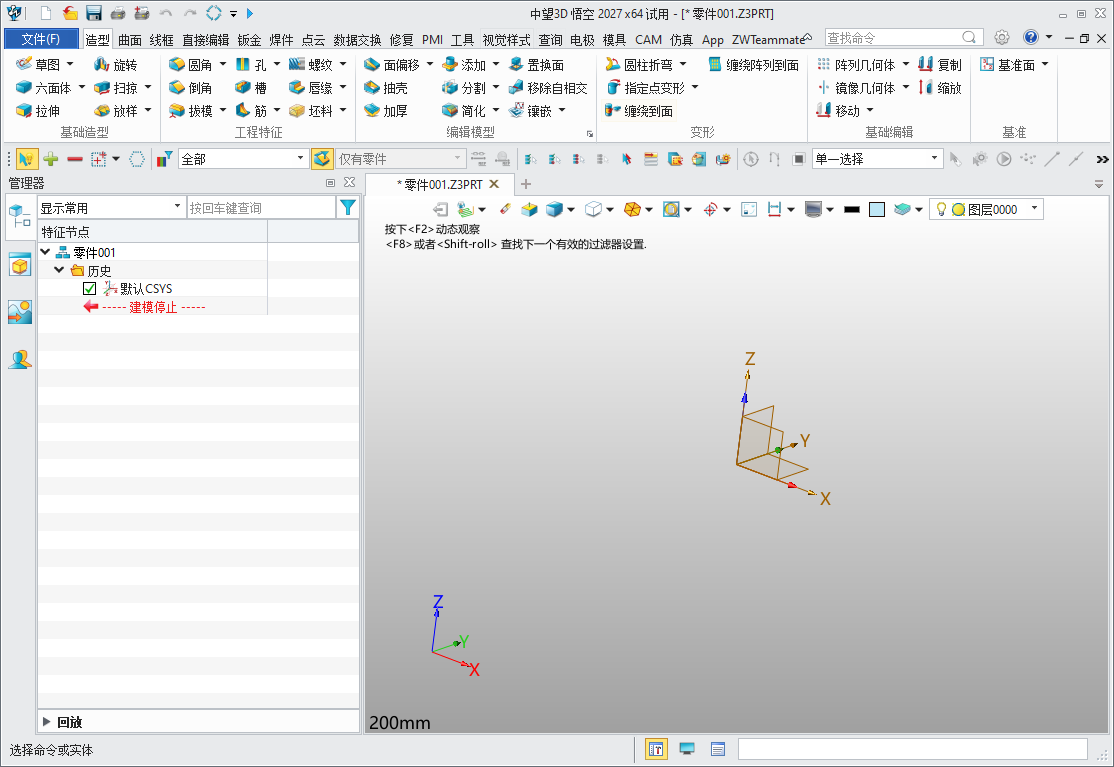Select the 圆角 (Fillet) tool
1114x767 pixels.
tap(190, 65)
